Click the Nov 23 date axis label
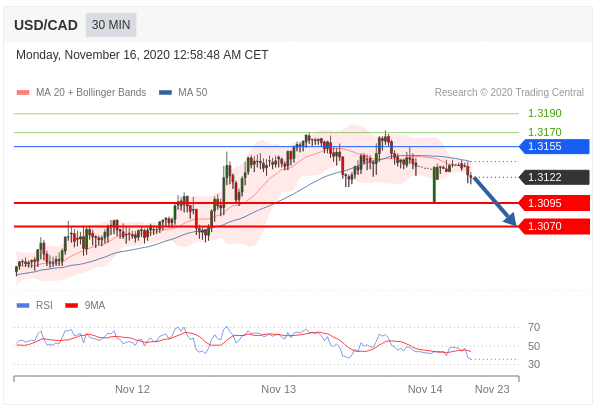The height and width of the screenshot is (411, 596). click(x=492, y=389)
